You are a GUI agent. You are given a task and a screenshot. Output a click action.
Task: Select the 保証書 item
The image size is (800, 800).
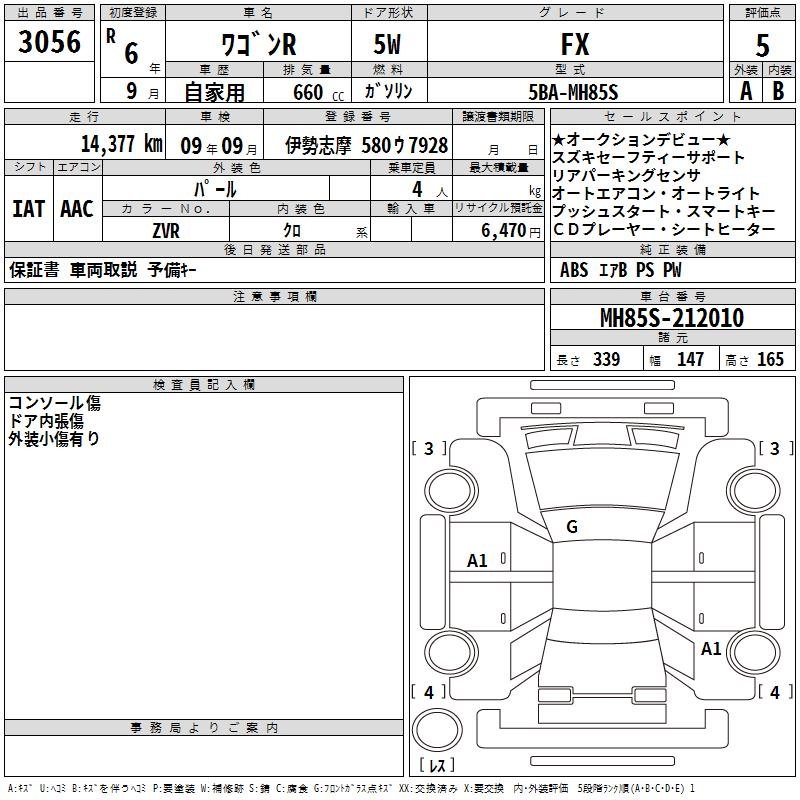pos(34,269)
